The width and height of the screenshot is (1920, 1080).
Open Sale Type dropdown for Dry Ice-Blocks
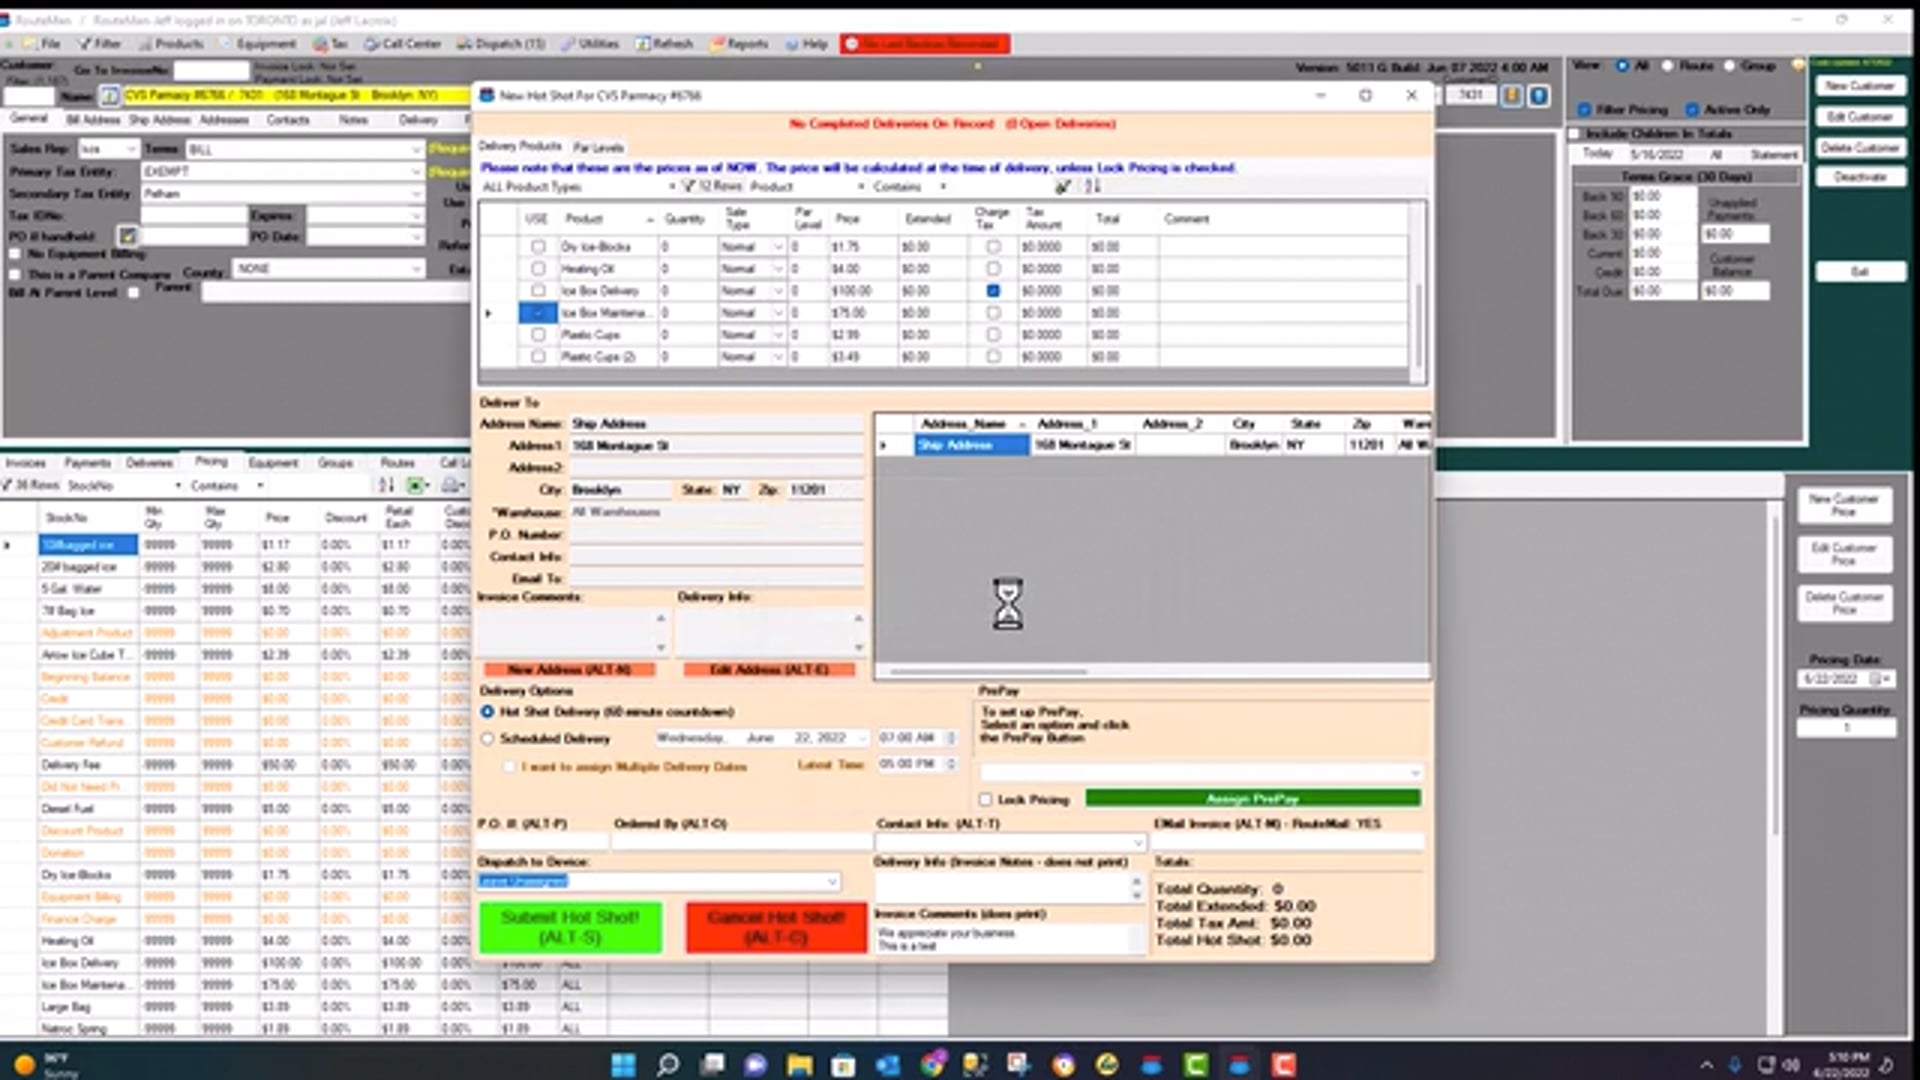[777, 247]
